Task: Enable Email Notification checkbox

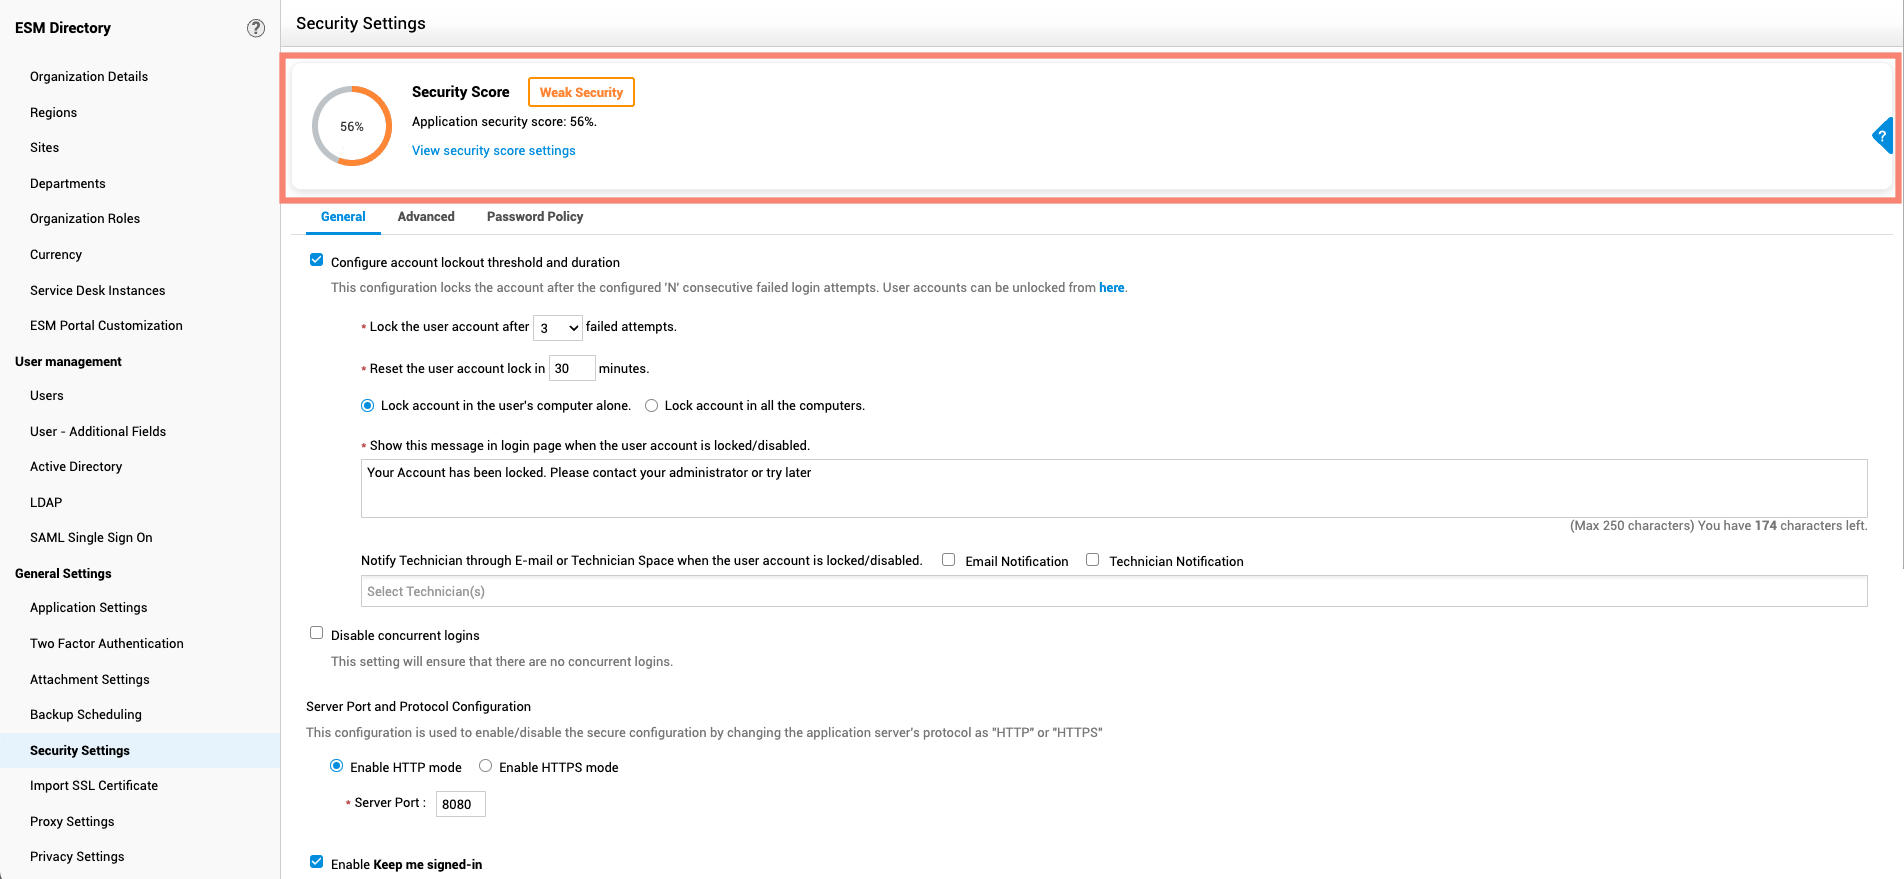Action: click(x=948, y=560)
